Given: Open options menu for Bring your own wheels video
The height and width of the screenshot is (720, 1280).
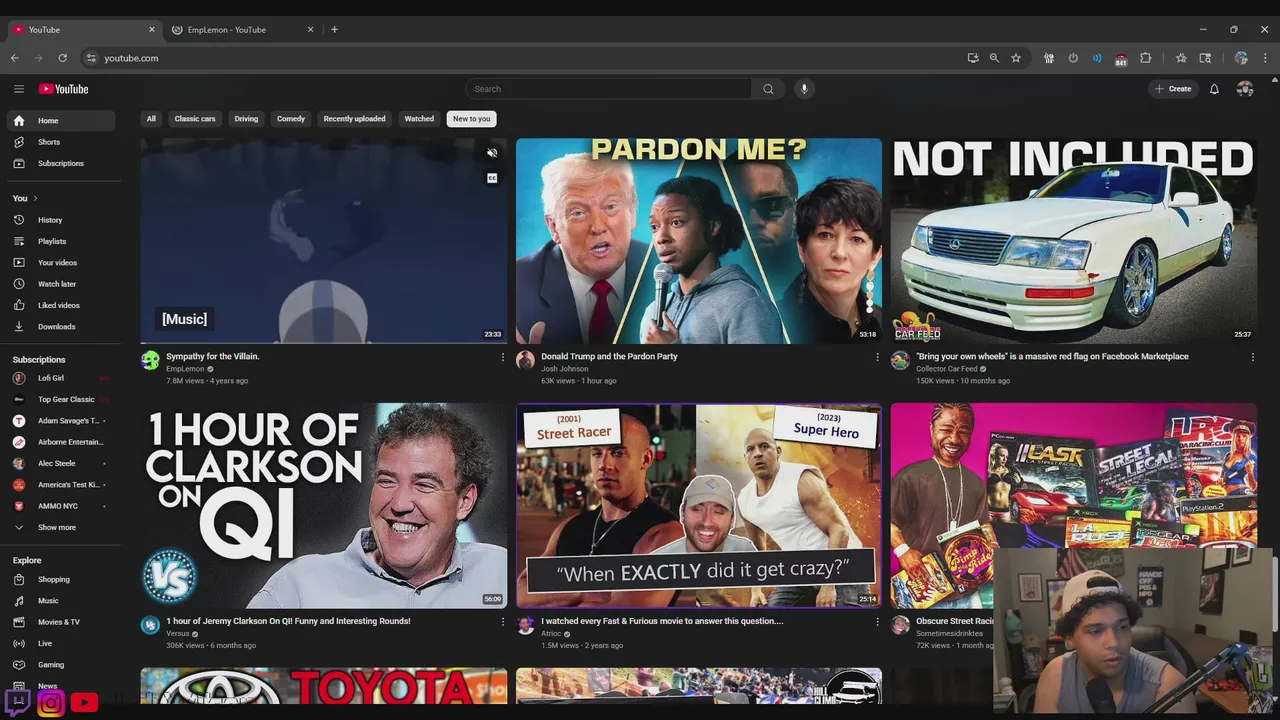Looking at the screenshot, I should coord(1253,357).
